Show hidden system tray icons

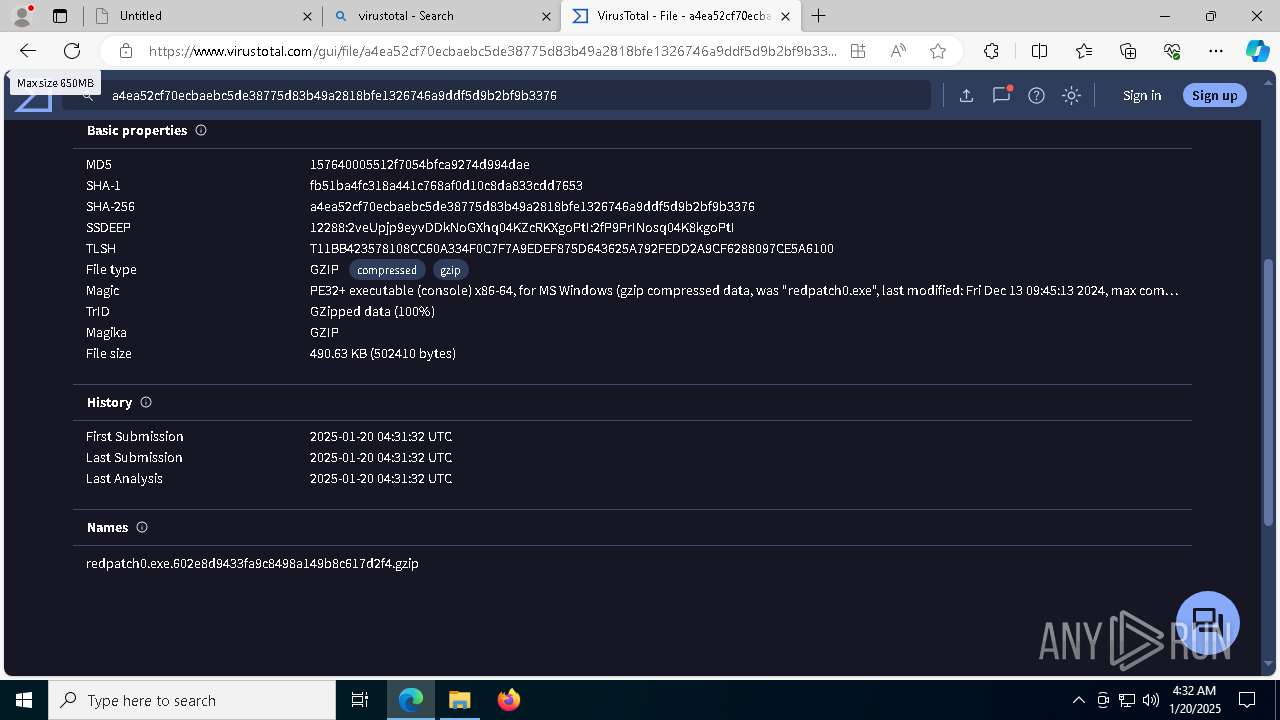pos(1078,700)
